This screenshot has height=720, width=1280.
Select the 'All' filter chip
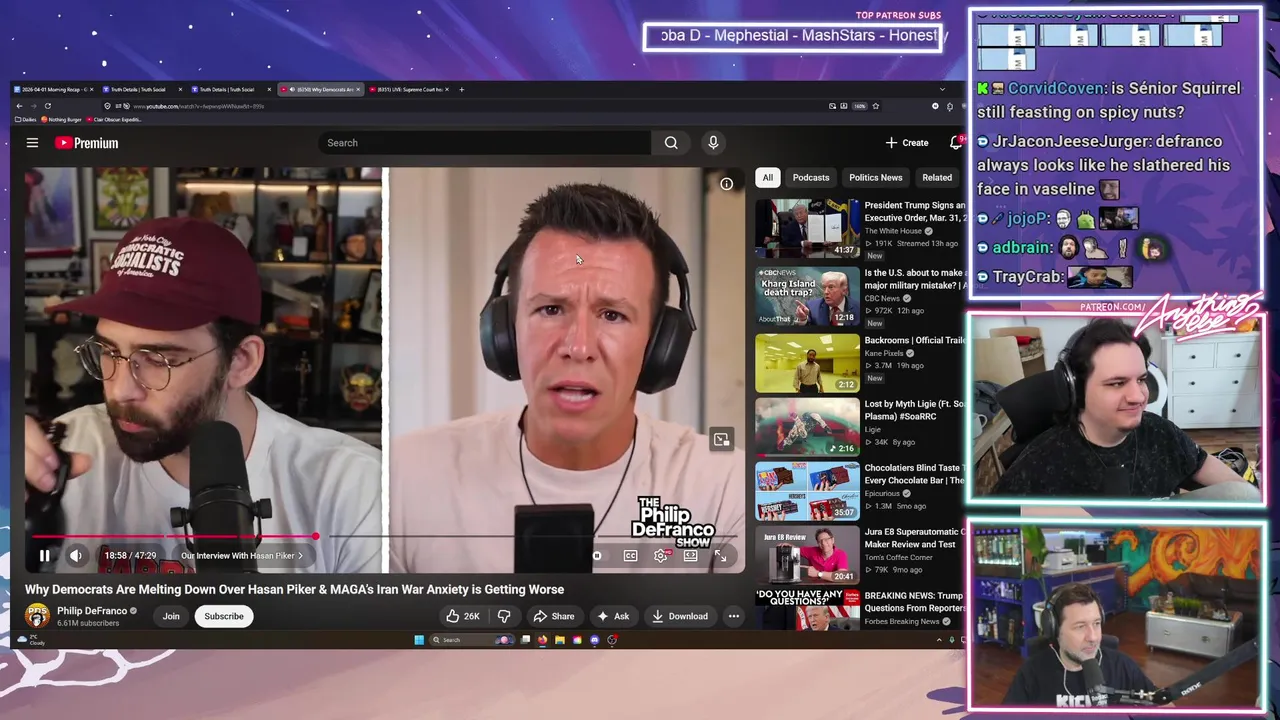[x=768, y=178]
